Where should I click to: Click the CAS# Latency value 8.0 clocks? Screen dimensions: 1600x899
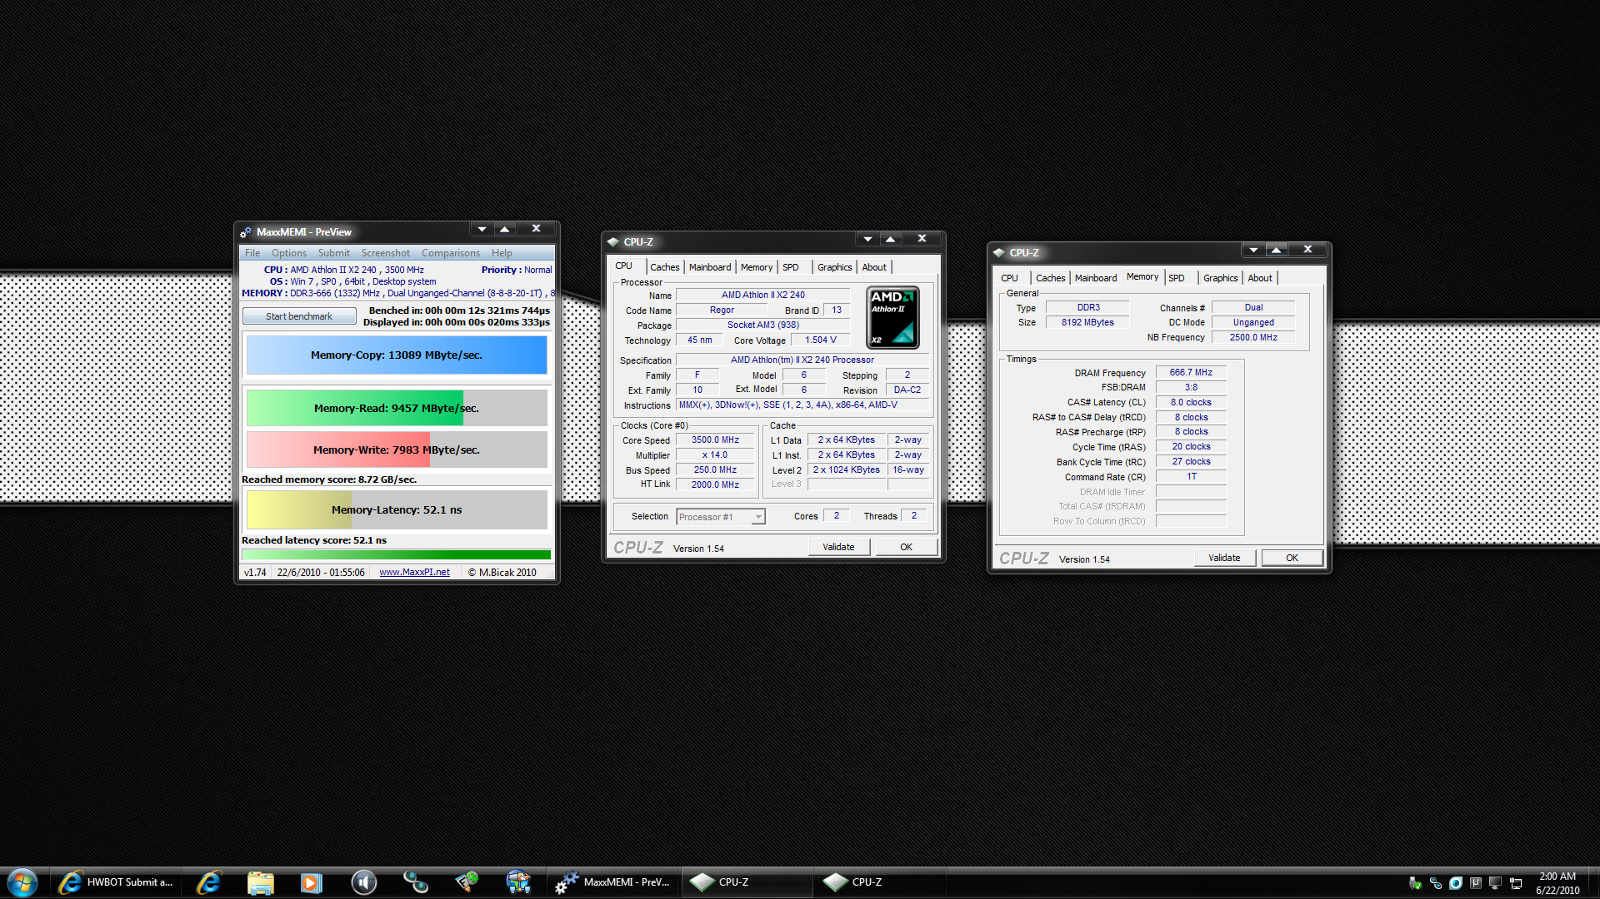point(1191,403)
